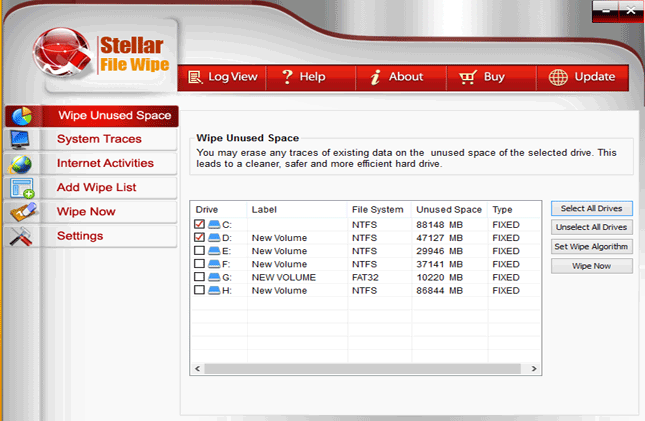
Task: Open the Help menu item
Action: point(311,77)
